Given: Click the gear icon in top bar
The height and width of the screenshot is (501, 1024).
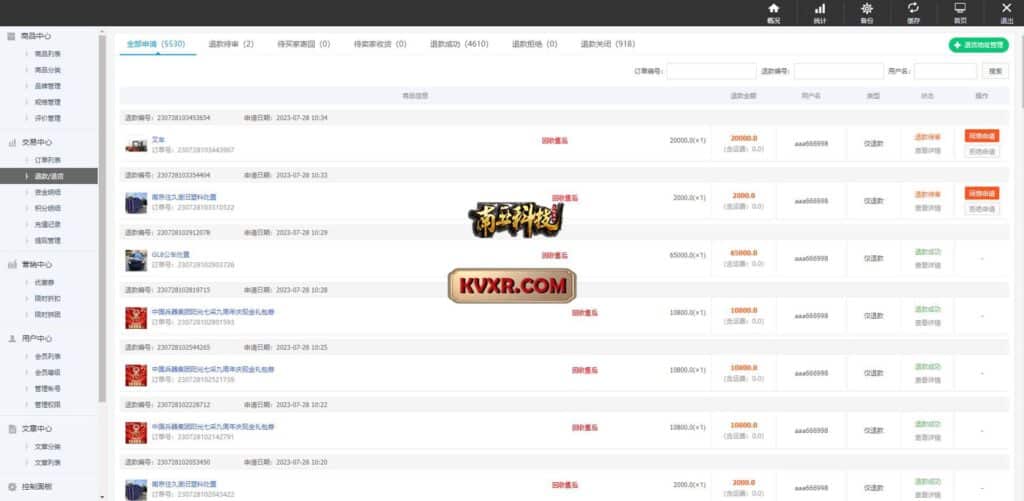Looking at the screenshot, I should [867, 8].
